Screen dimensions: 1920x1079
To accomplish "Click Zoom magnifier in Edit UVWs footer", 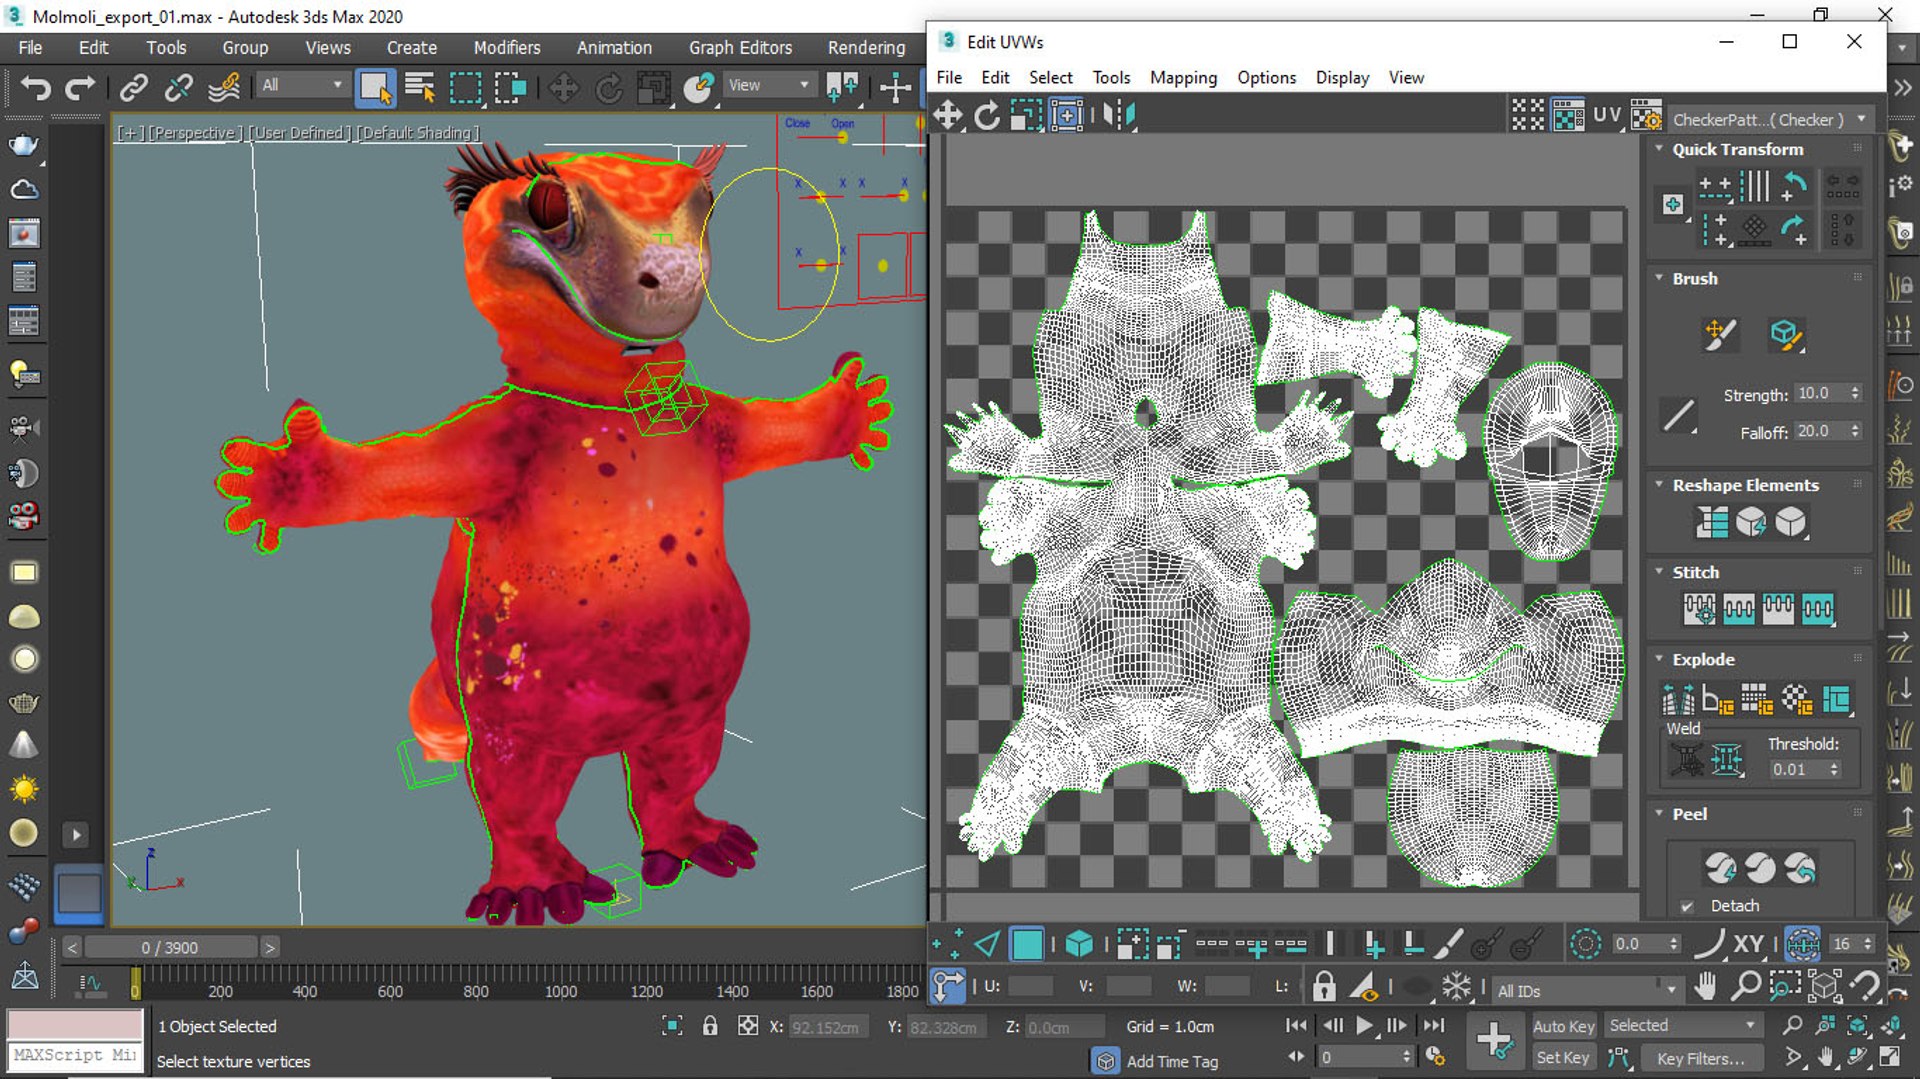I will click(1745, 987).
